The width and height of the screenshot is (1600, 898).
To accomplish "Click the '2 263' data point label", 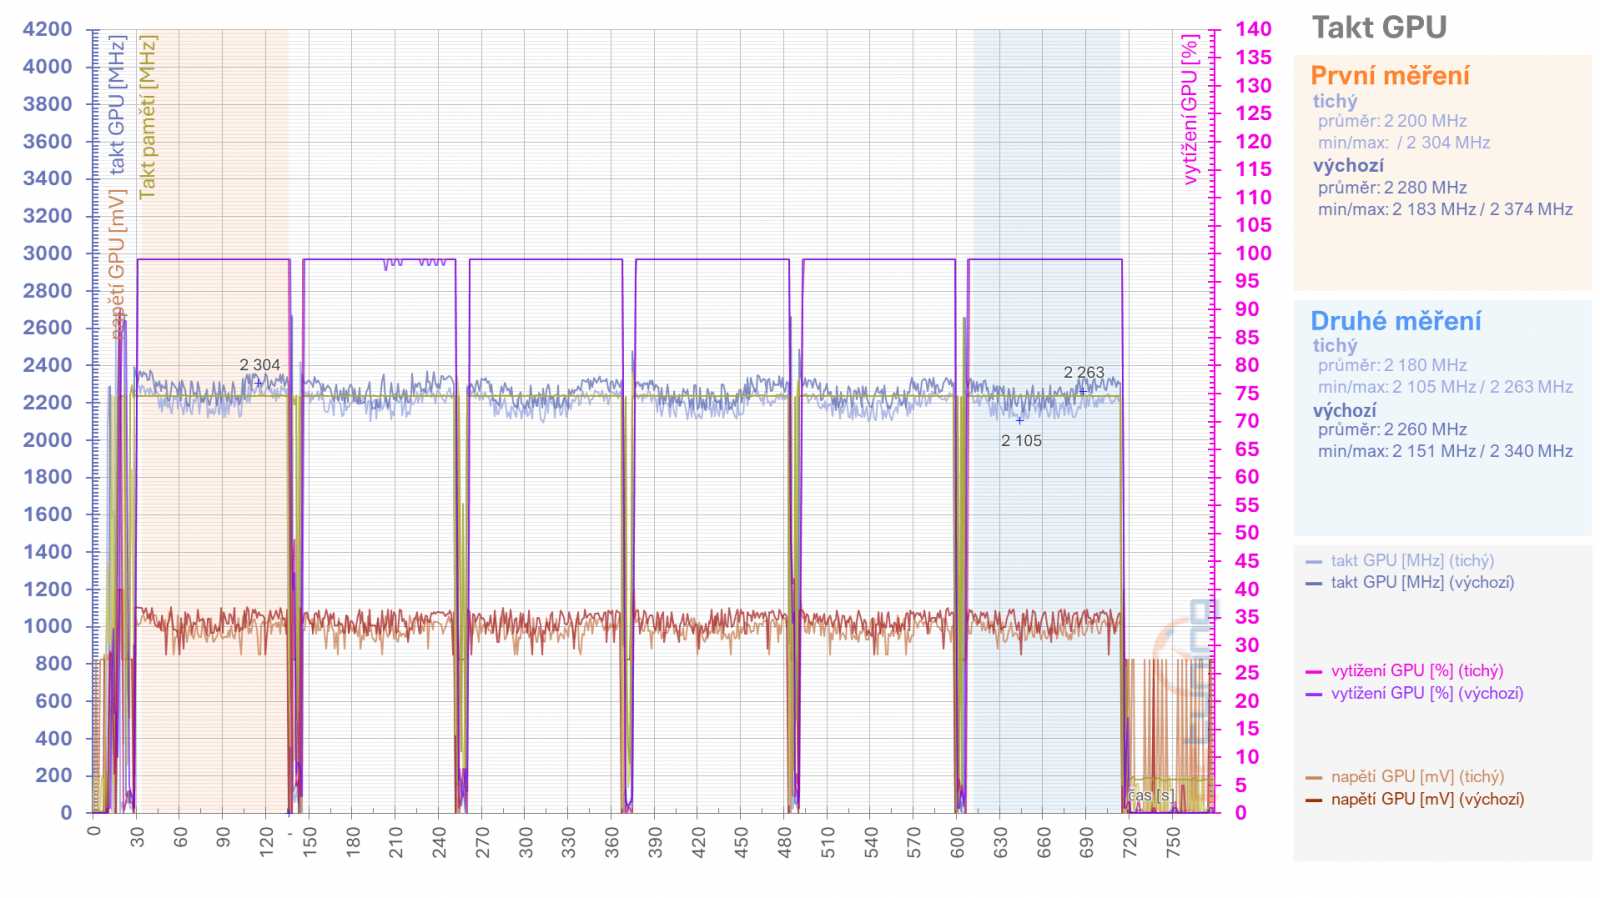I will click(1084, 372).
